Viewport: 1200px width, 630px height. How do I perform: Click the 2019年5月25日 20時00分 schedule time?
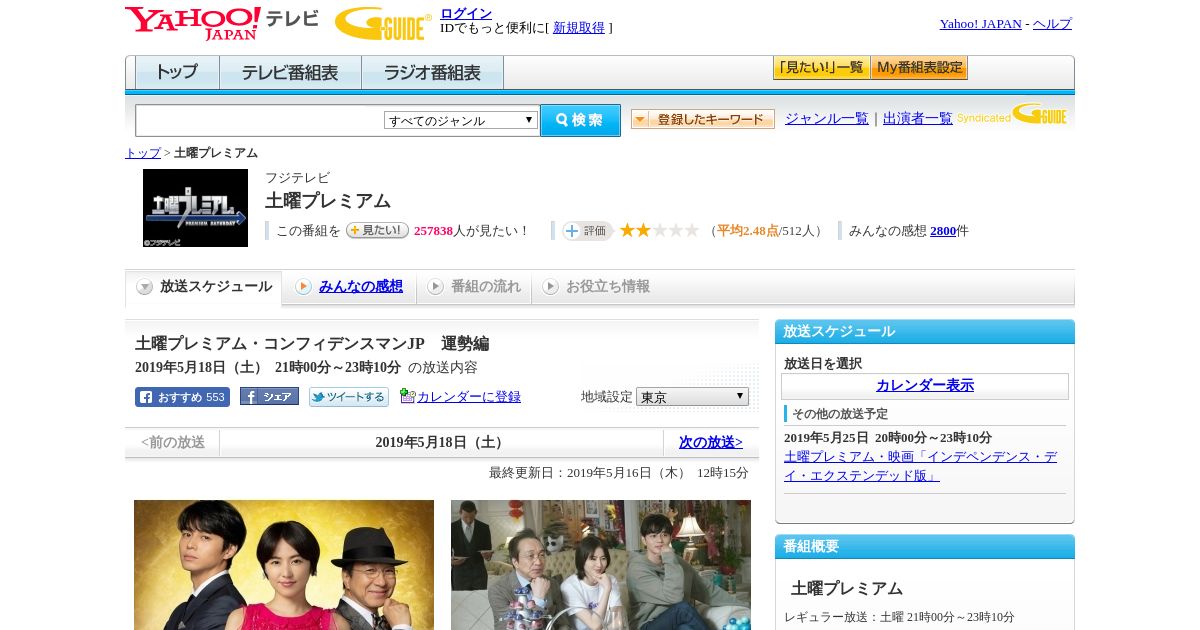(x=888, y=438)
